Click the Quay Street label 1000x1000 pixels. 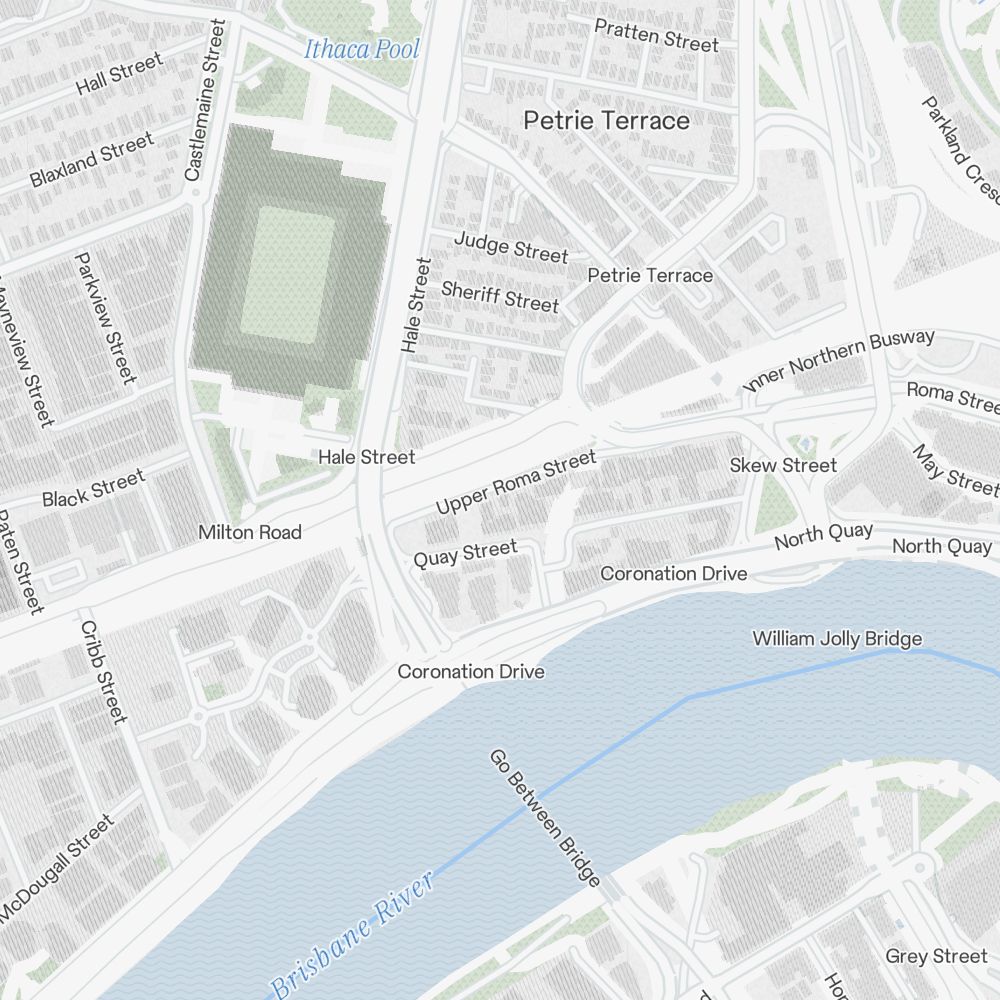click(x=466, y=553)
